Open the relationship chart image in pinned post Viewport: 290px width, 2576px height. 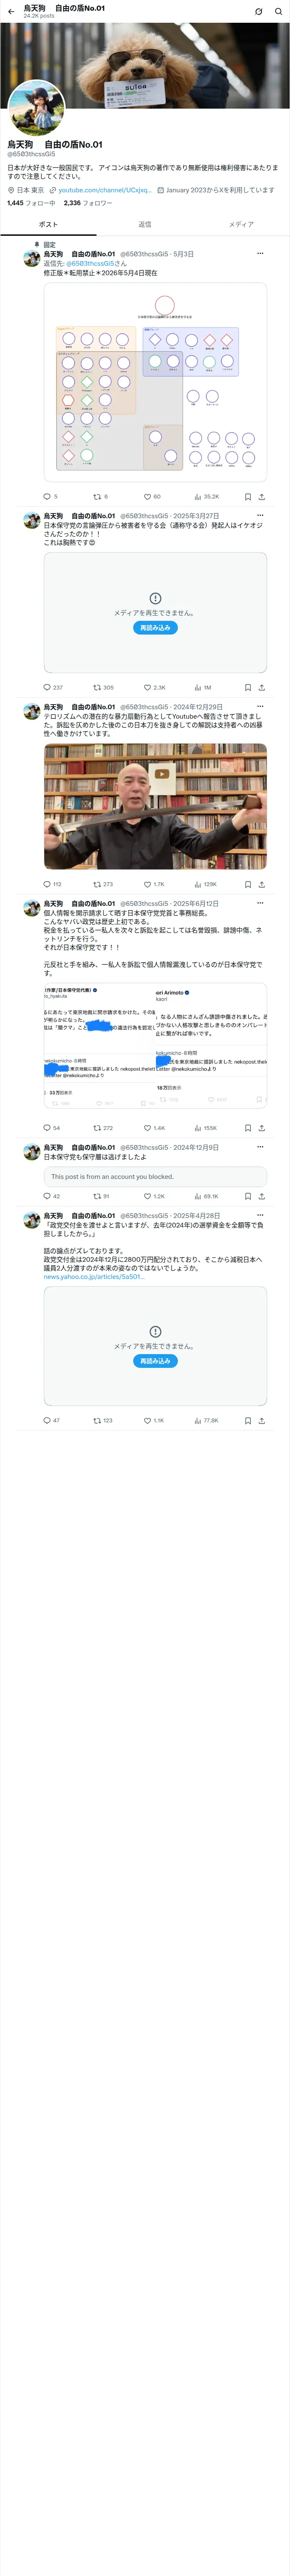pyautogui.click(x=155, y=382)
